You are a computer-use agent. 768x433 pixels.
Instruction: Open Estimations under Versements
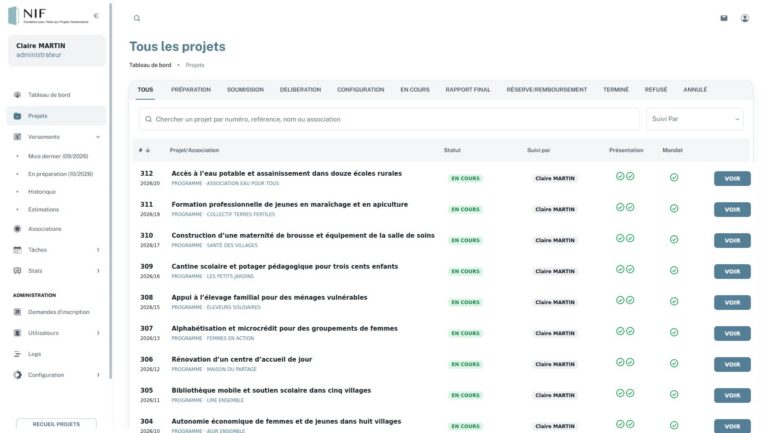point(43,210)
